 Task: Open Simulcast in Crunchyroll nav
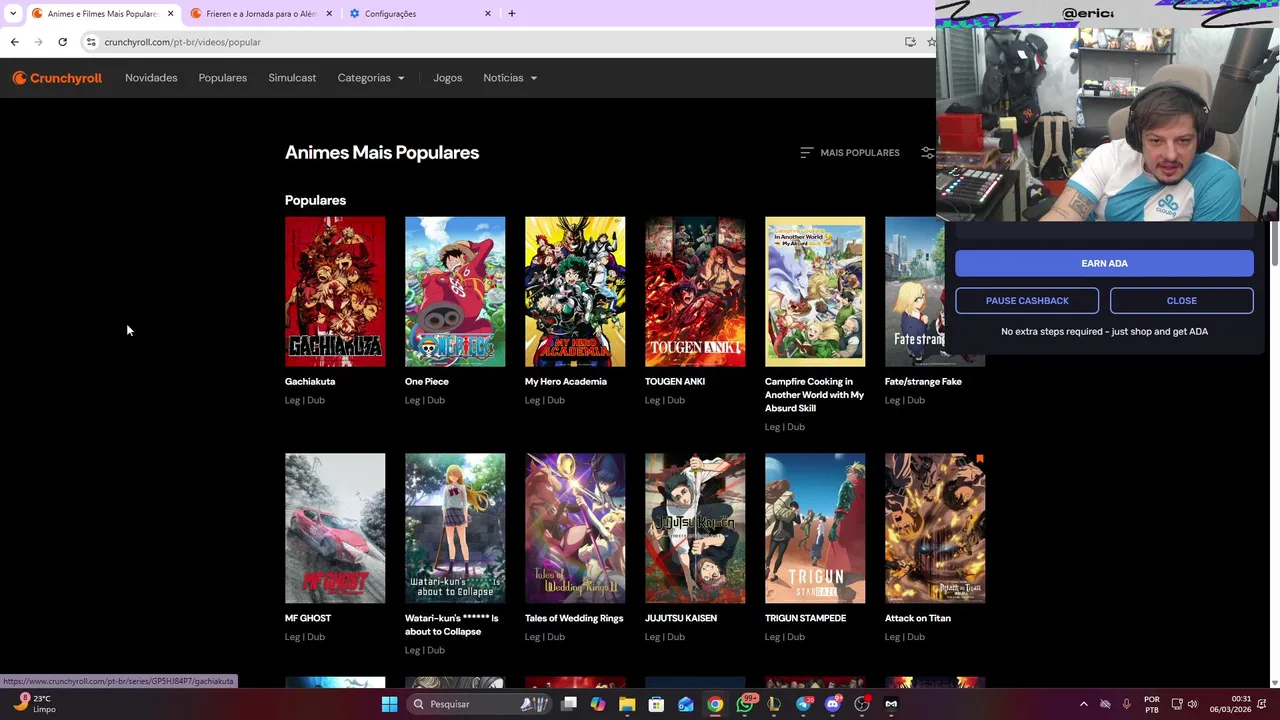click(x=292, y=78)
